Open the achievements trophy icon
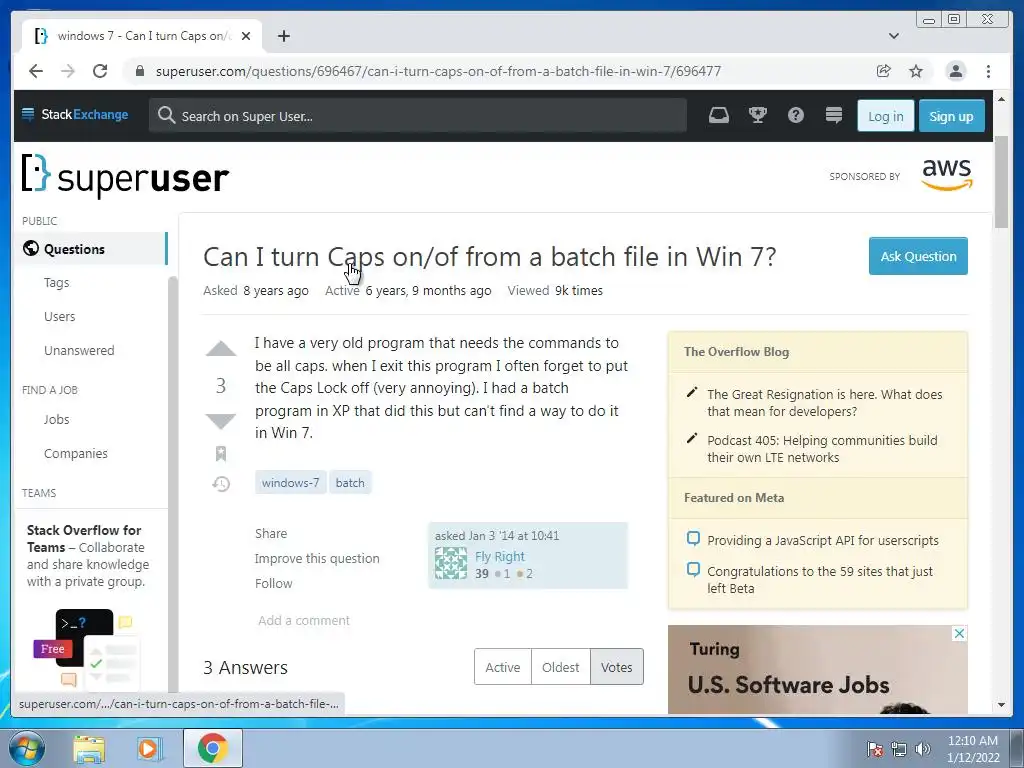The height and width of the screenshot is (768, 1024). [x=758, y=116]
